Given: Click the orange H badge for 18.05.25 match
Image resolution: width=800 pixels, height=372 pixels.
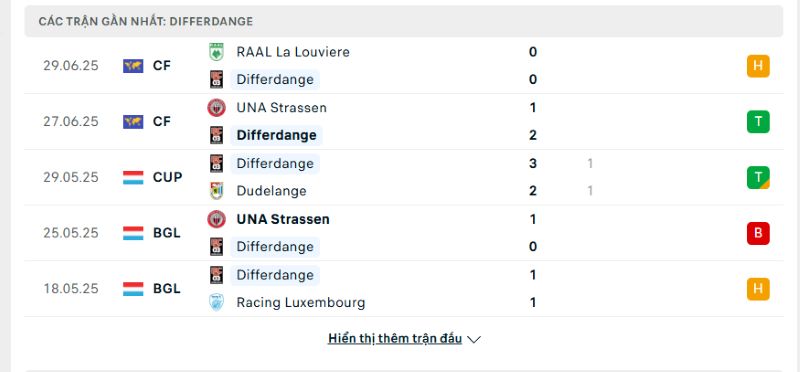Looking at the screenshot, I should click(758, 289).
